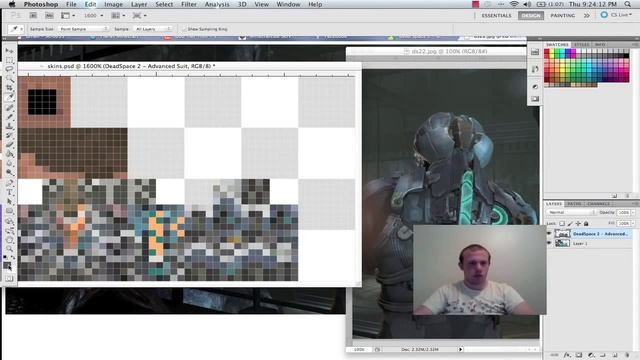Select the Crop tool
Image resolution: width=640 pixels, height=360 pixels.
coord(9,88)
